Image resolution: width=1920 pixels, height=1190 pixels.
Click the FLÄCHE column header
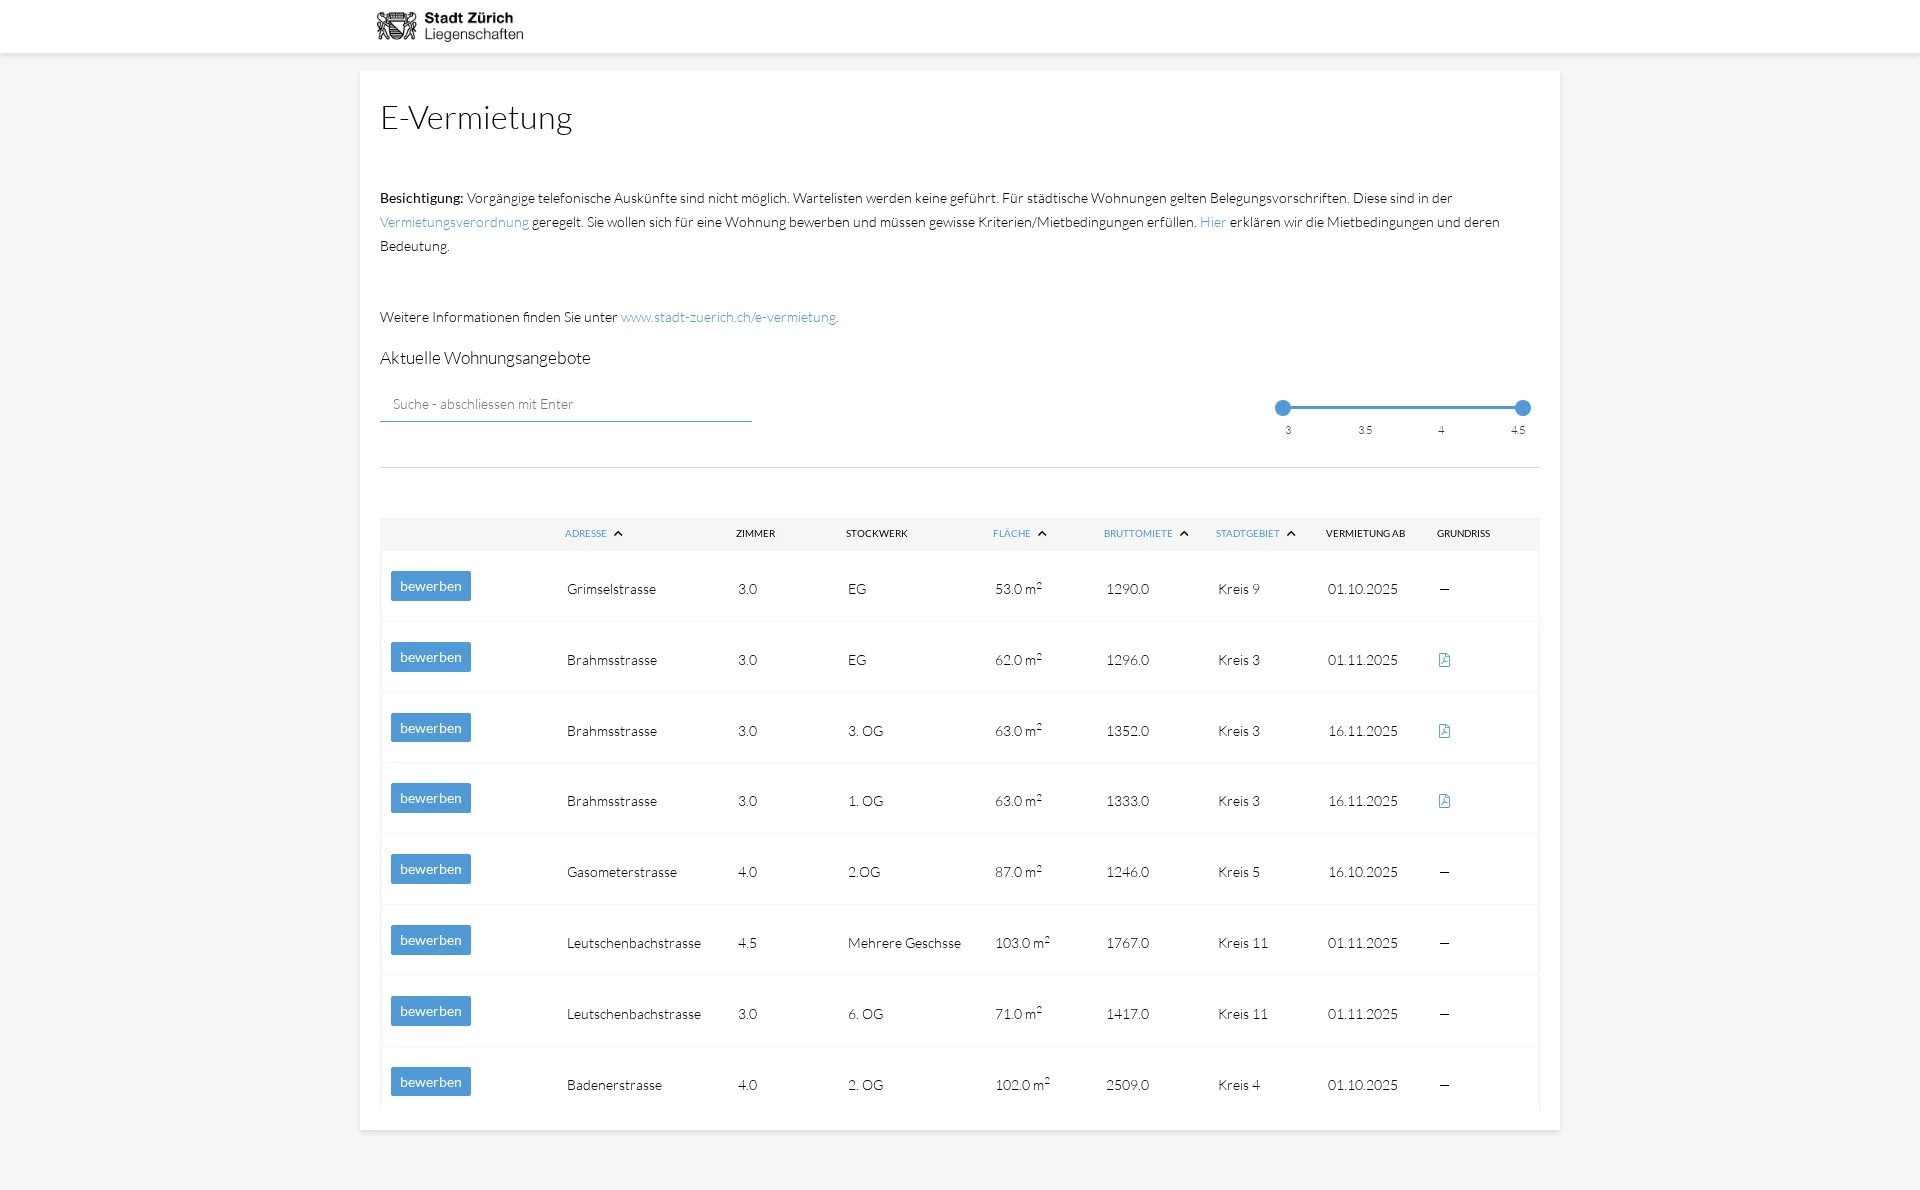[x=1011, y=534]
